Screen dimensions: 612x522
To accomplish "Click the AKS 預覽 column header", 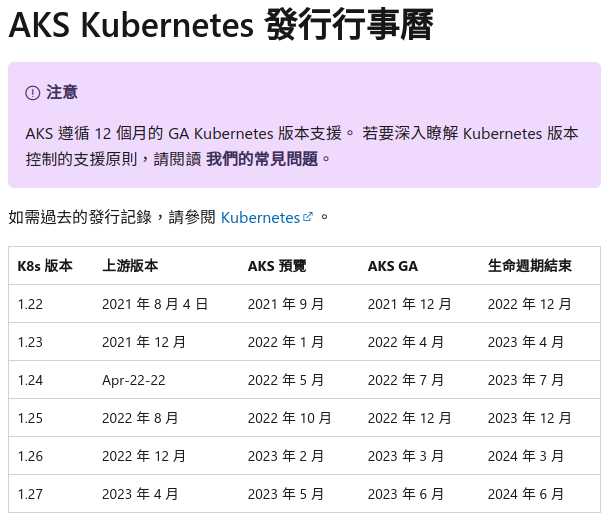I will click(277, 266).
